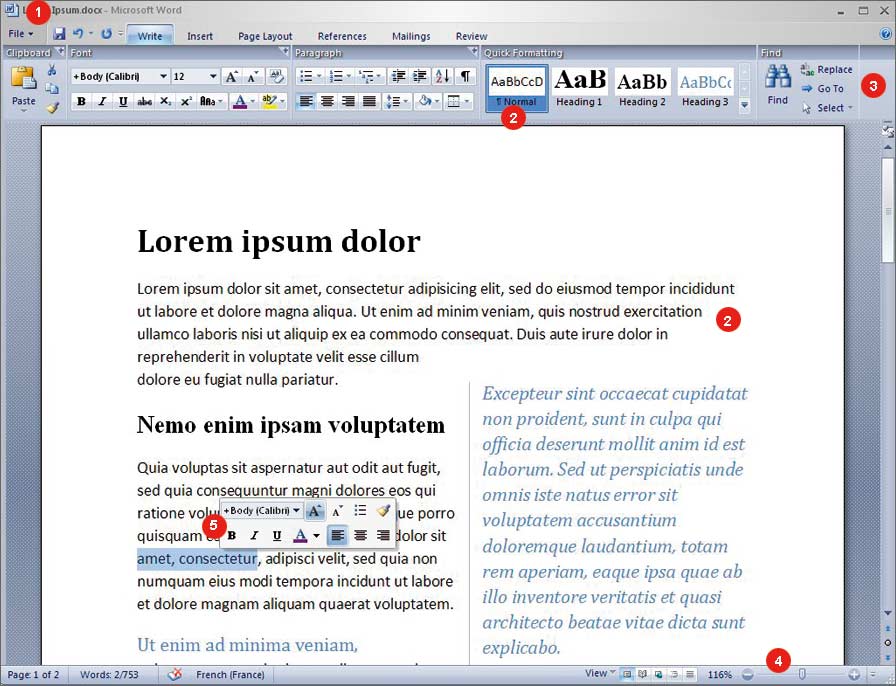The height and width of the screenshot is (686, 896).
Task: Open the Help question mark icon
Action: 885,34
